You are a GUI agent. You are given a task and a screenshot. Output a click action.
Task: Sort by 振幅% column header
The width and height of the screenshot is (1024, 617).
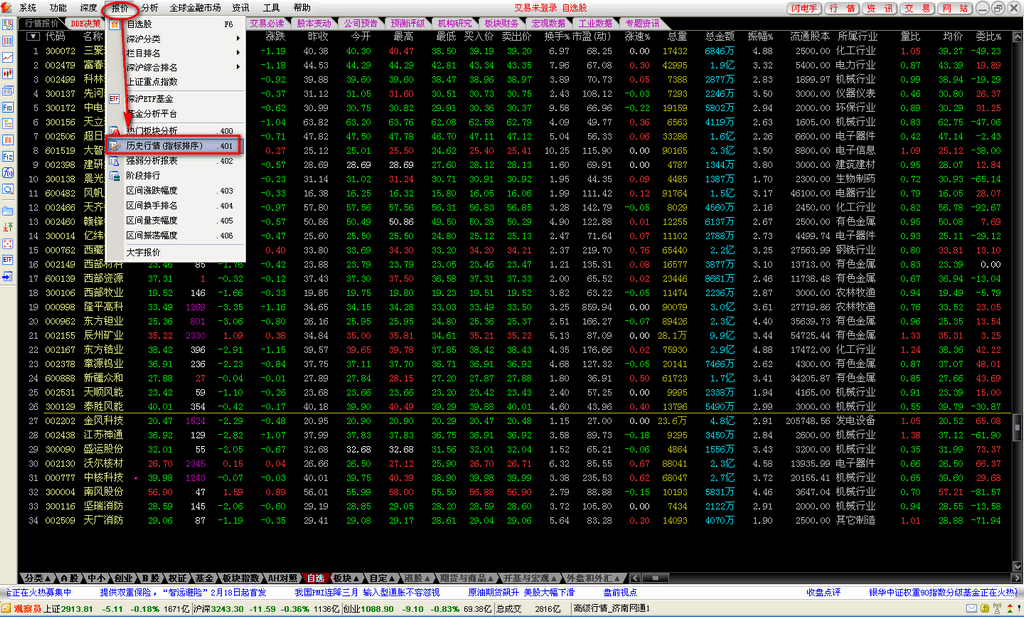coord(760,37)
